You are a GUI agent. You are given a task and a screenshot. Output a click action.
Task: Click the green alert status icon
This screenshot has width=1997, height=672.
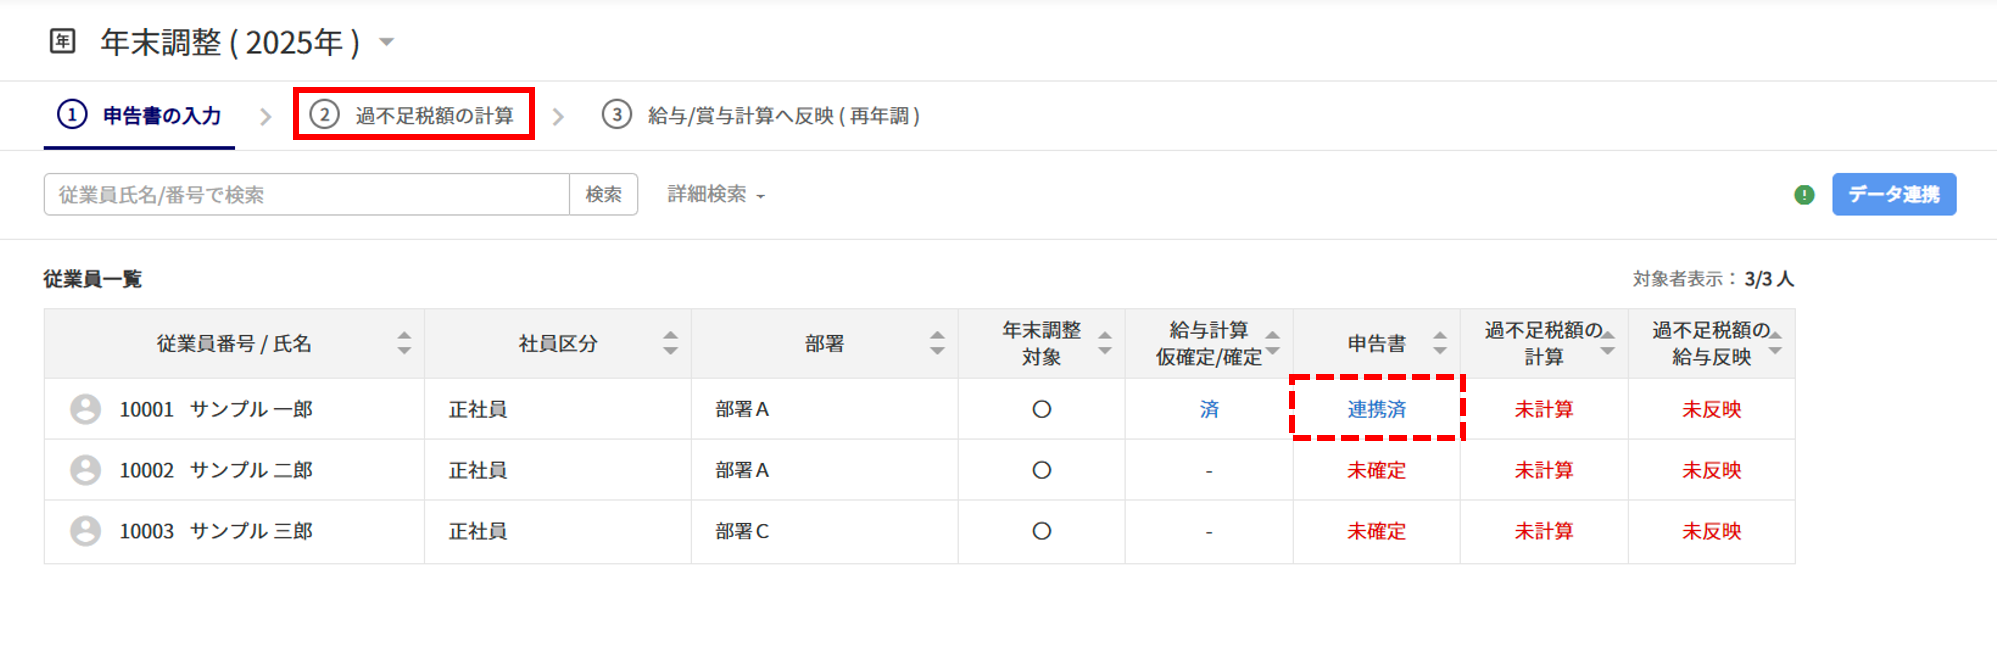1804,195
